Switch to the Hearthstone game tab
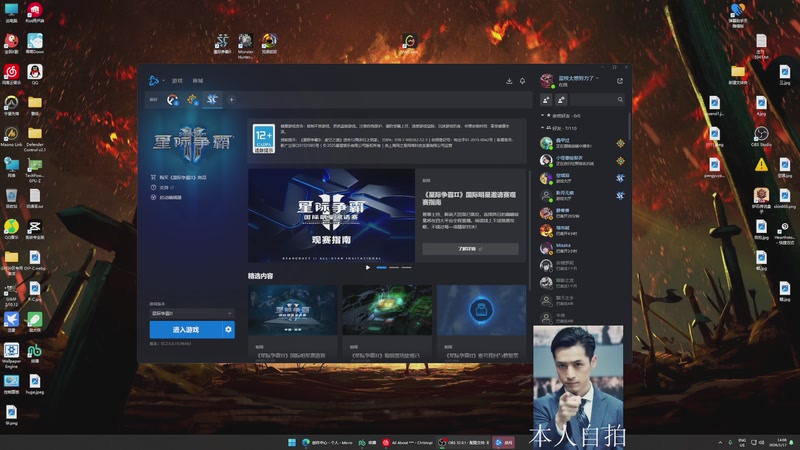 pyautogui.click(x=192, y=99)
